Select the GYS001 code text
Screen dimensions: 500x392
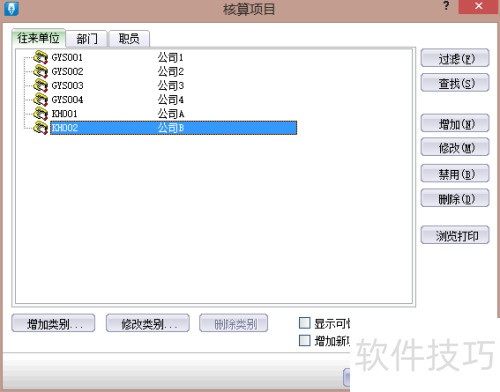point(67,57)
